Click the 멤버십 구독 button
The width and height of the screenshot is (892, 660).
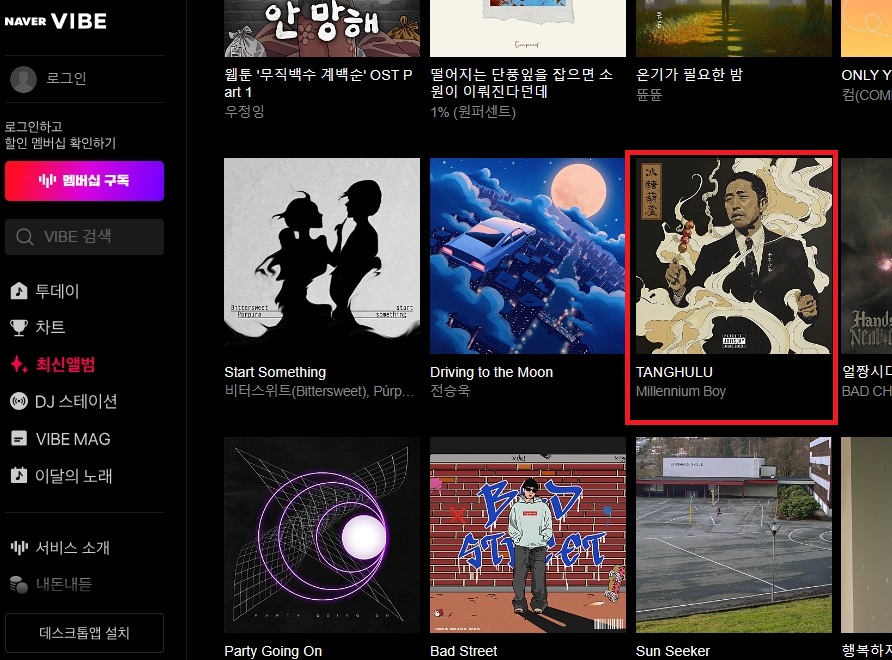pos(84,181)
